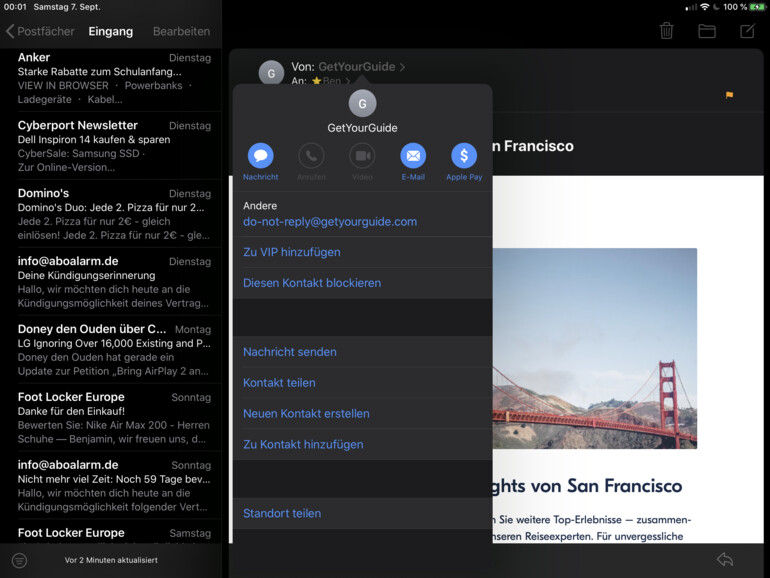Select Zu Kontakt hinzufügen
Image resolution: width=770 pixels, height=578 pixels.
(x=363, y=444)
